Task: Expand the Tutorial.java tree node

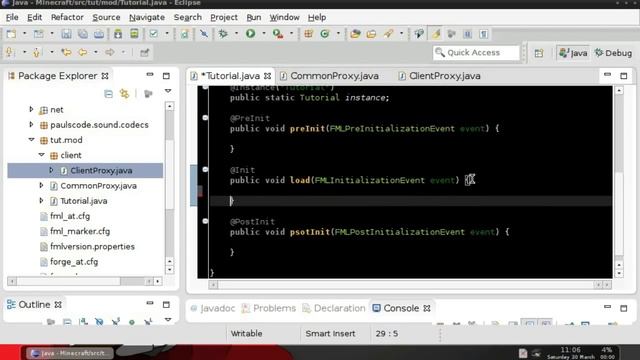Action: point(41,200)
